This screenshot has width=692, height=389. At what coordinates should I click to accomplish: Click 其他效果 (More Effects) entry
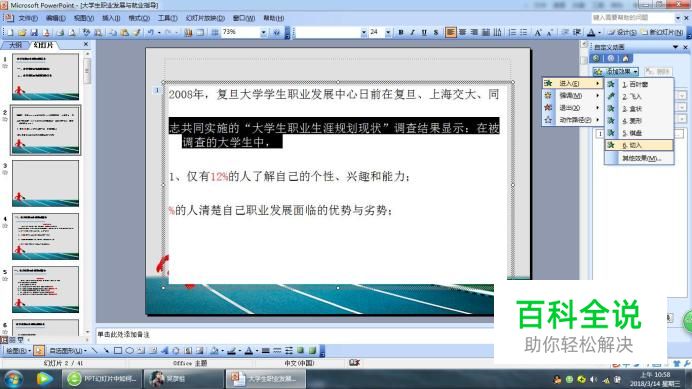[639, 158]
